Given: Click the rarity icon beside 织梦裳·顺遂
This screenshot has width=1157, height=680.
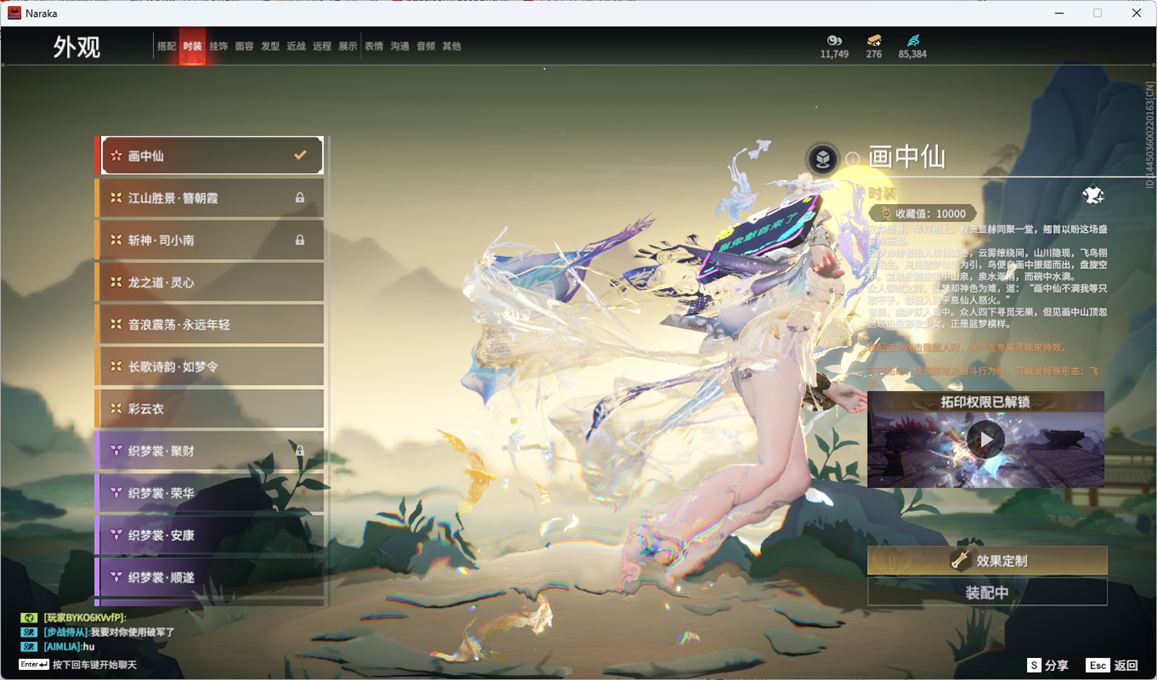Looking at the screenshot, I should [116, 577].
